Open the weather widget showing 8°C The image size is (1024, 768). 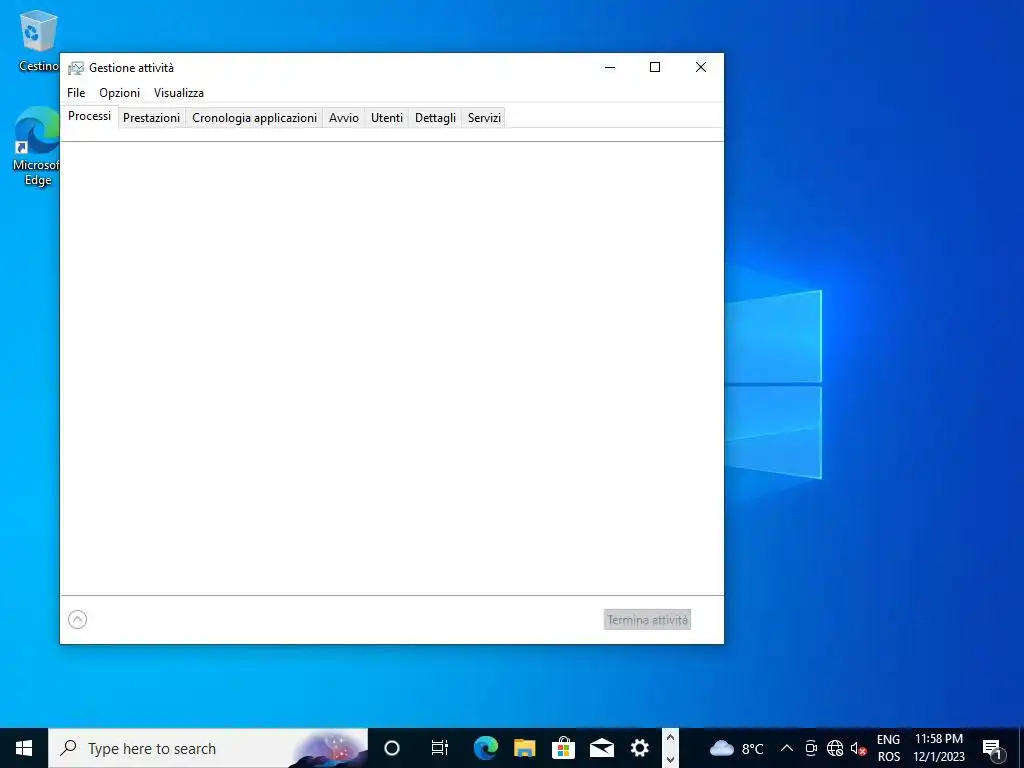[736, 748]
